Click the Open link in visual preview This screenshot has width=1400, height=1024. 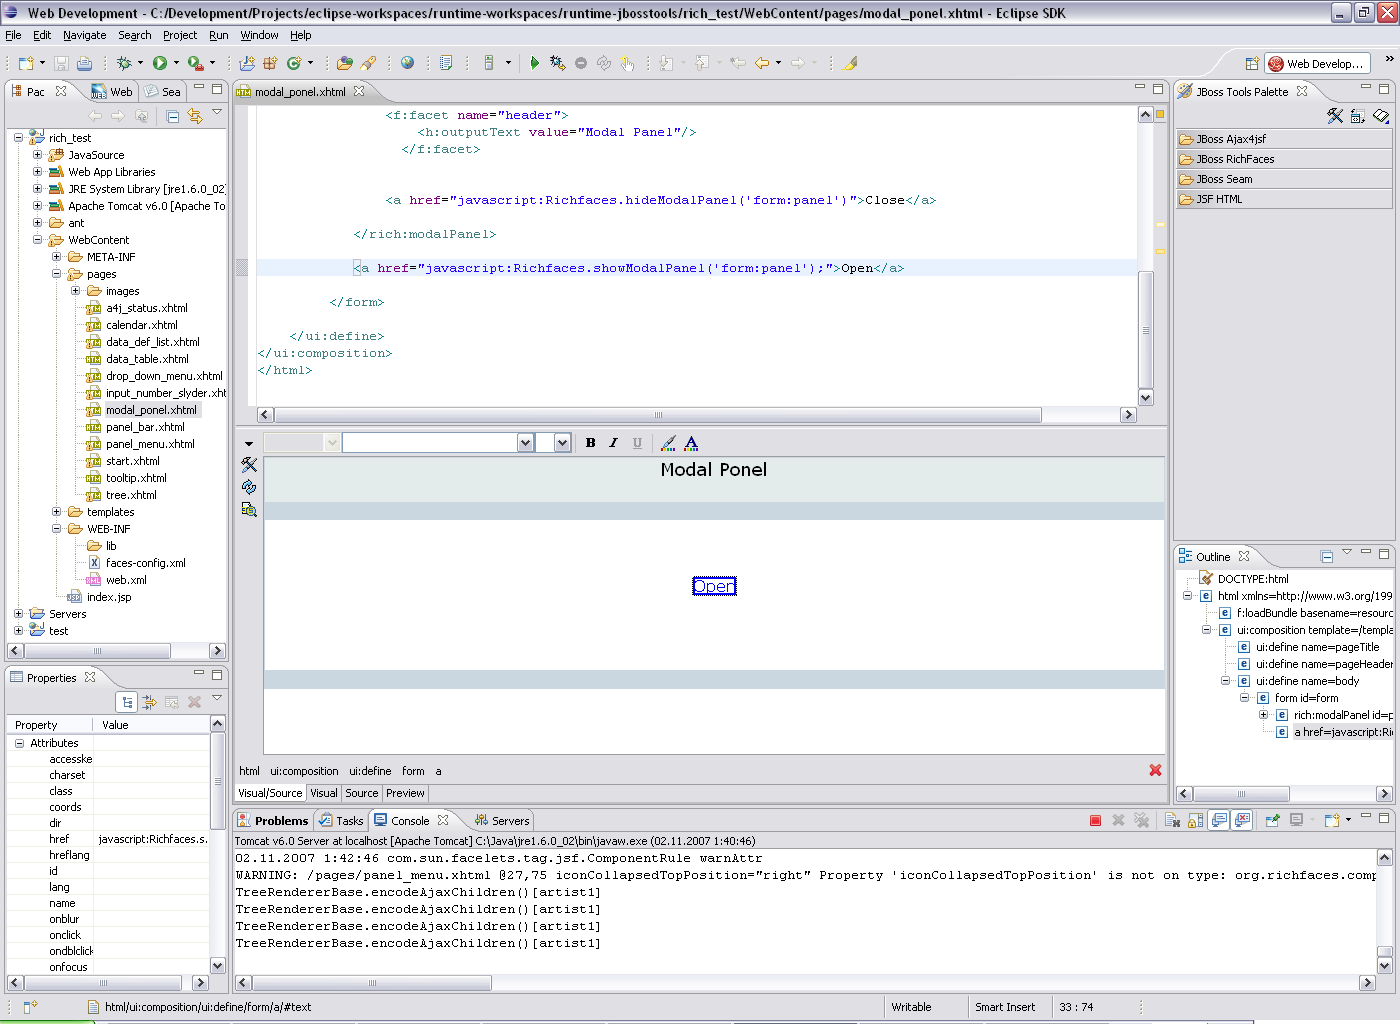tap(713, 586)
